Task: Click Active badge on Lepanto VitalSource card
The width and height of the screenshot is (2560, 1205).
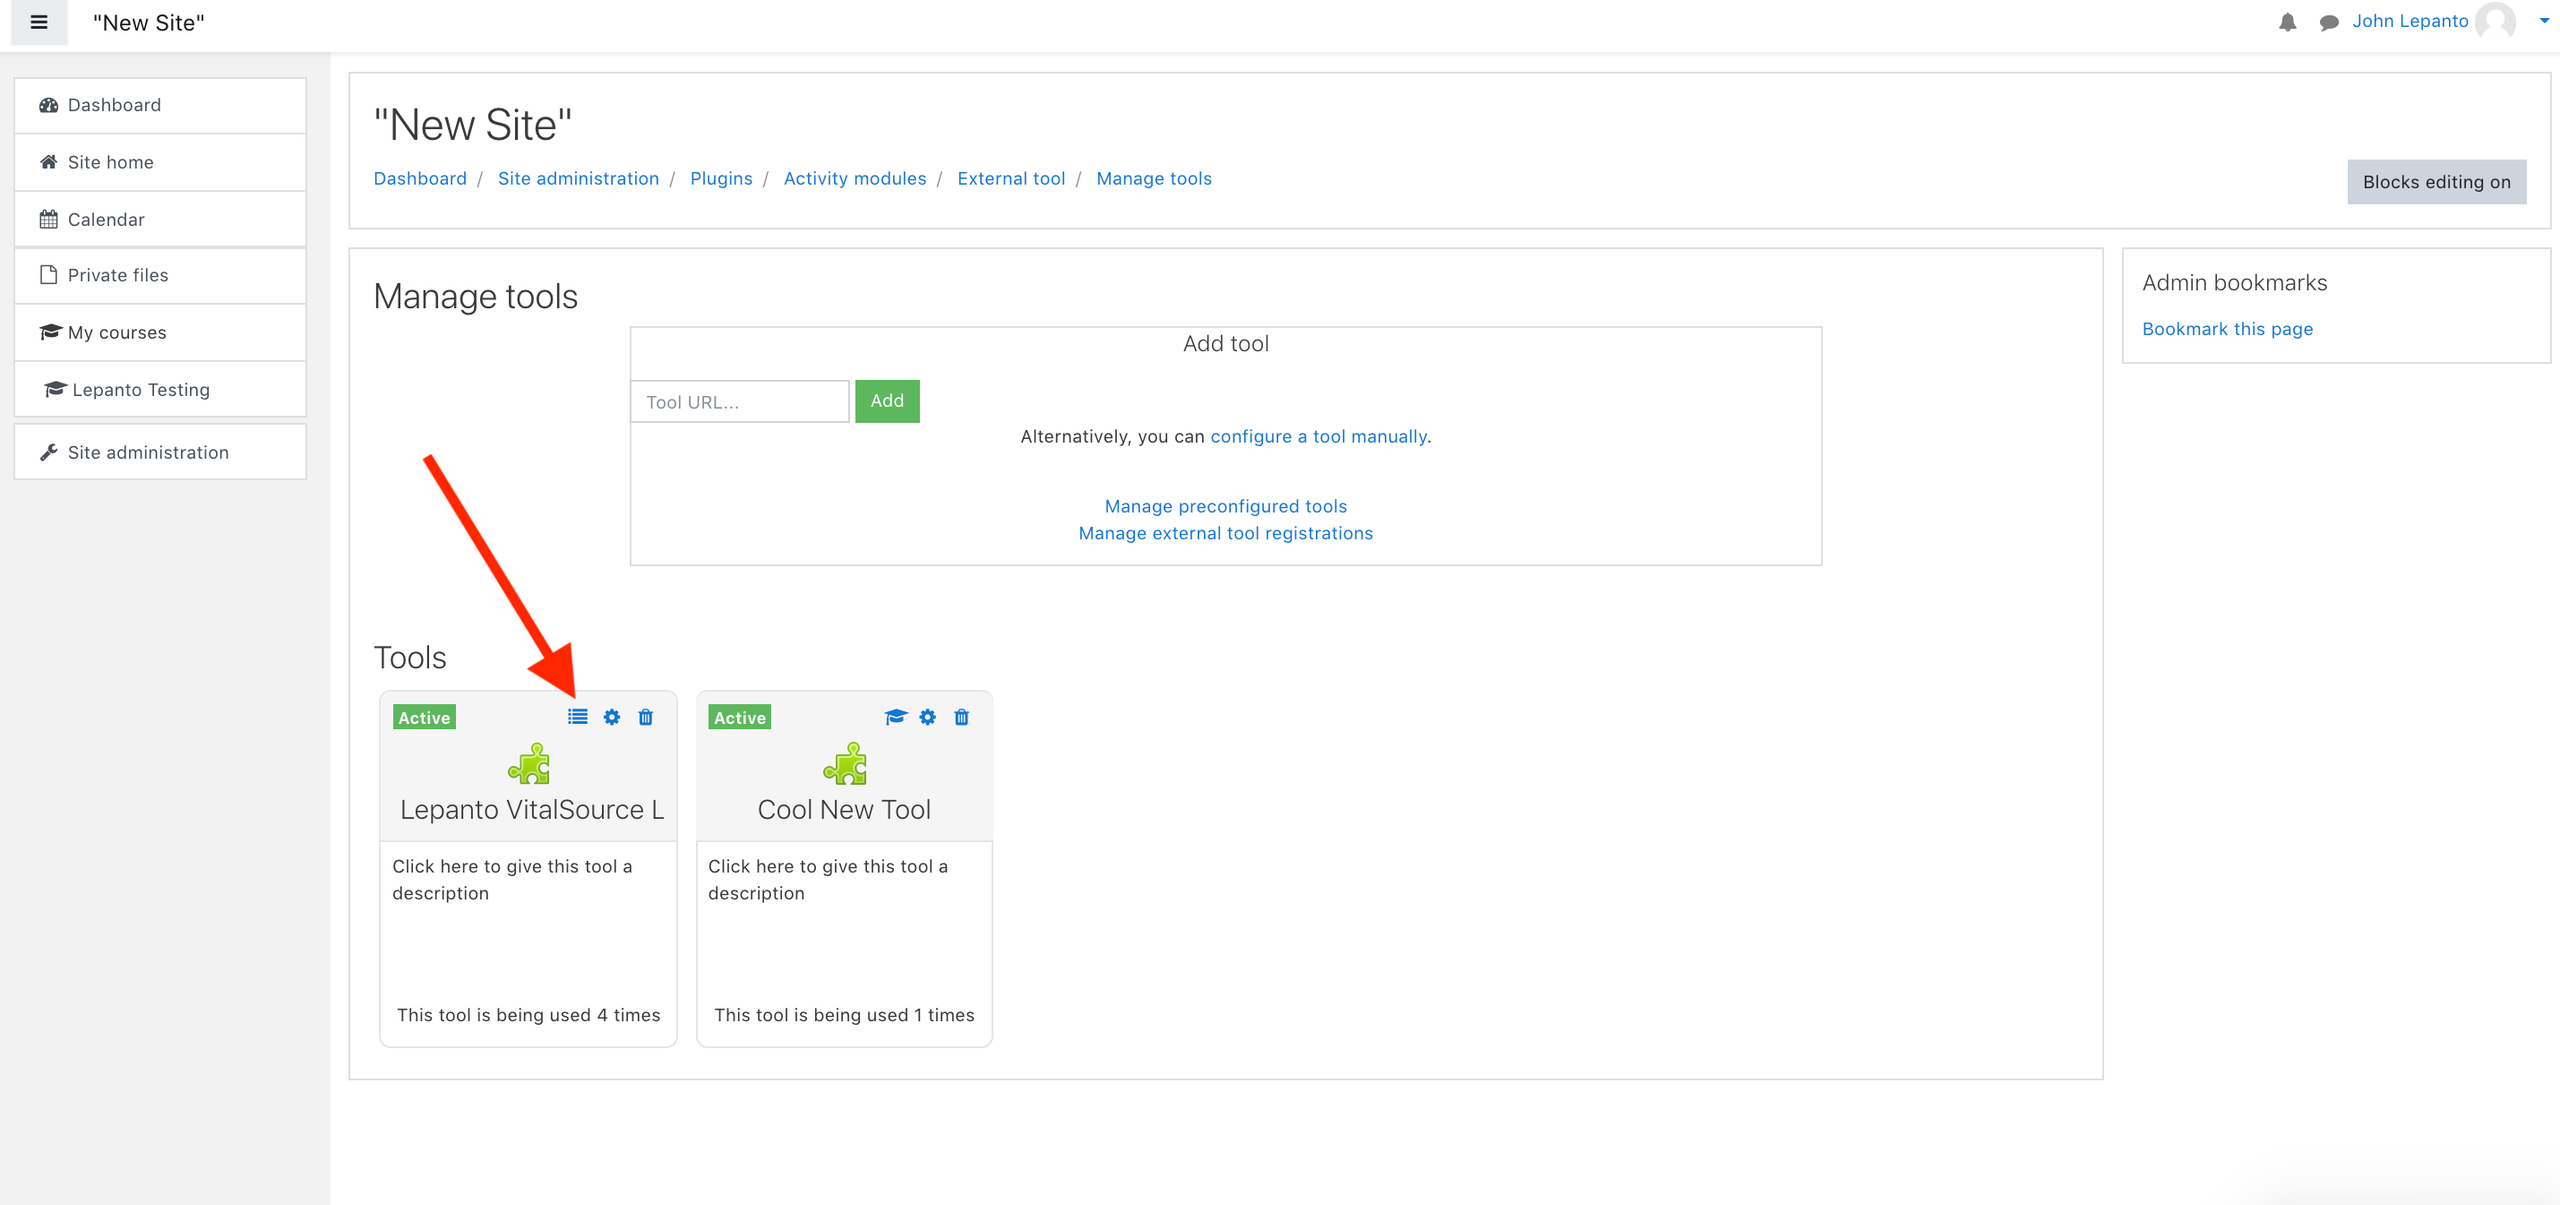Action: (424, 717)
